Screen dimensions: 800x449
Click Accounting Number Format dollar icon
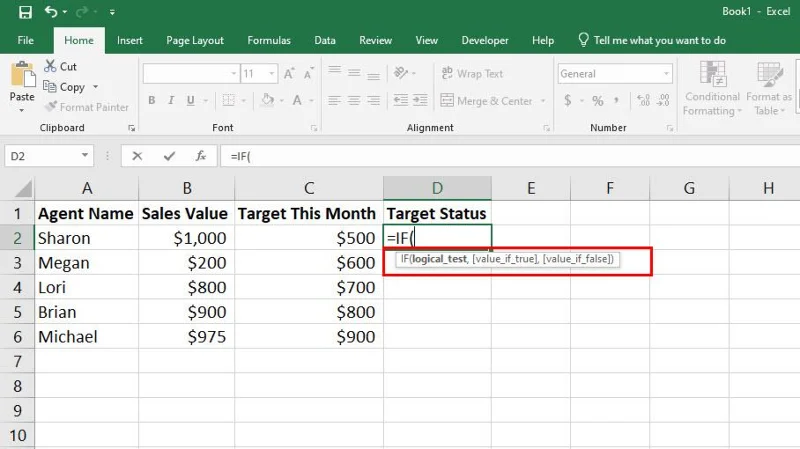click(x=567, y=101)
